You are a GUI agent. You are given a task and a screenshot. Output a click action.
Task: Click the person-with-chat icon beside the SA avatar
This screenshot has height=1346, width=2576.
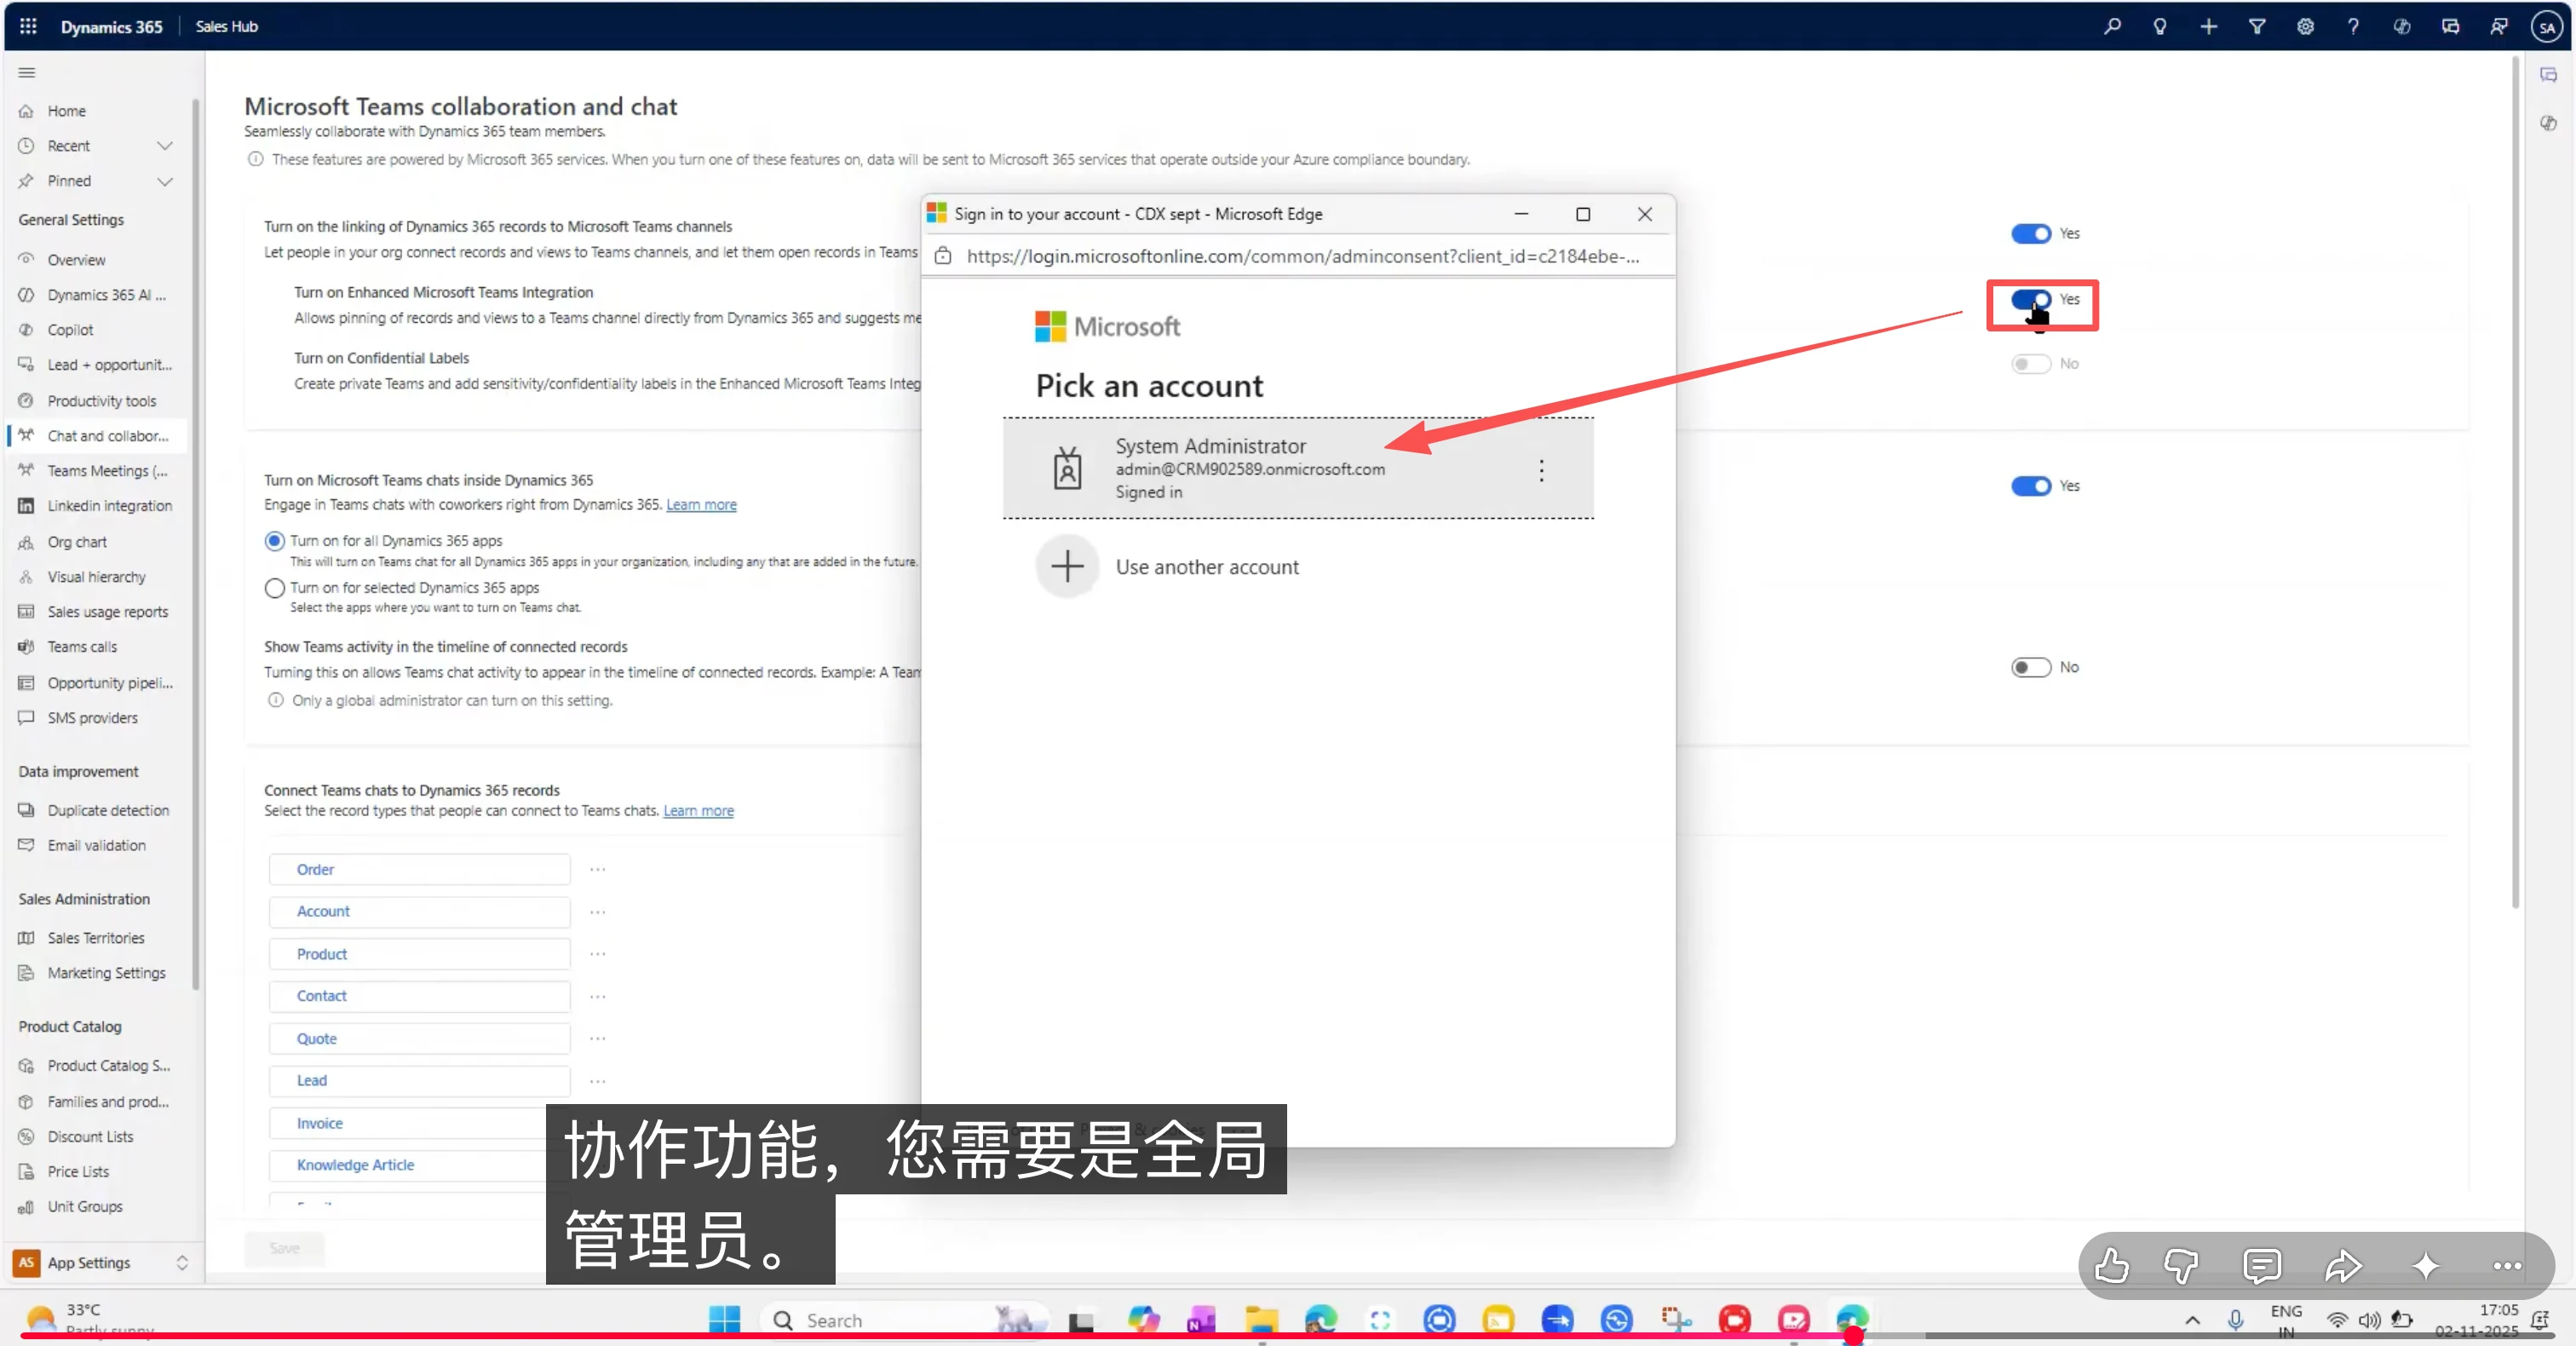[2498, 26]
